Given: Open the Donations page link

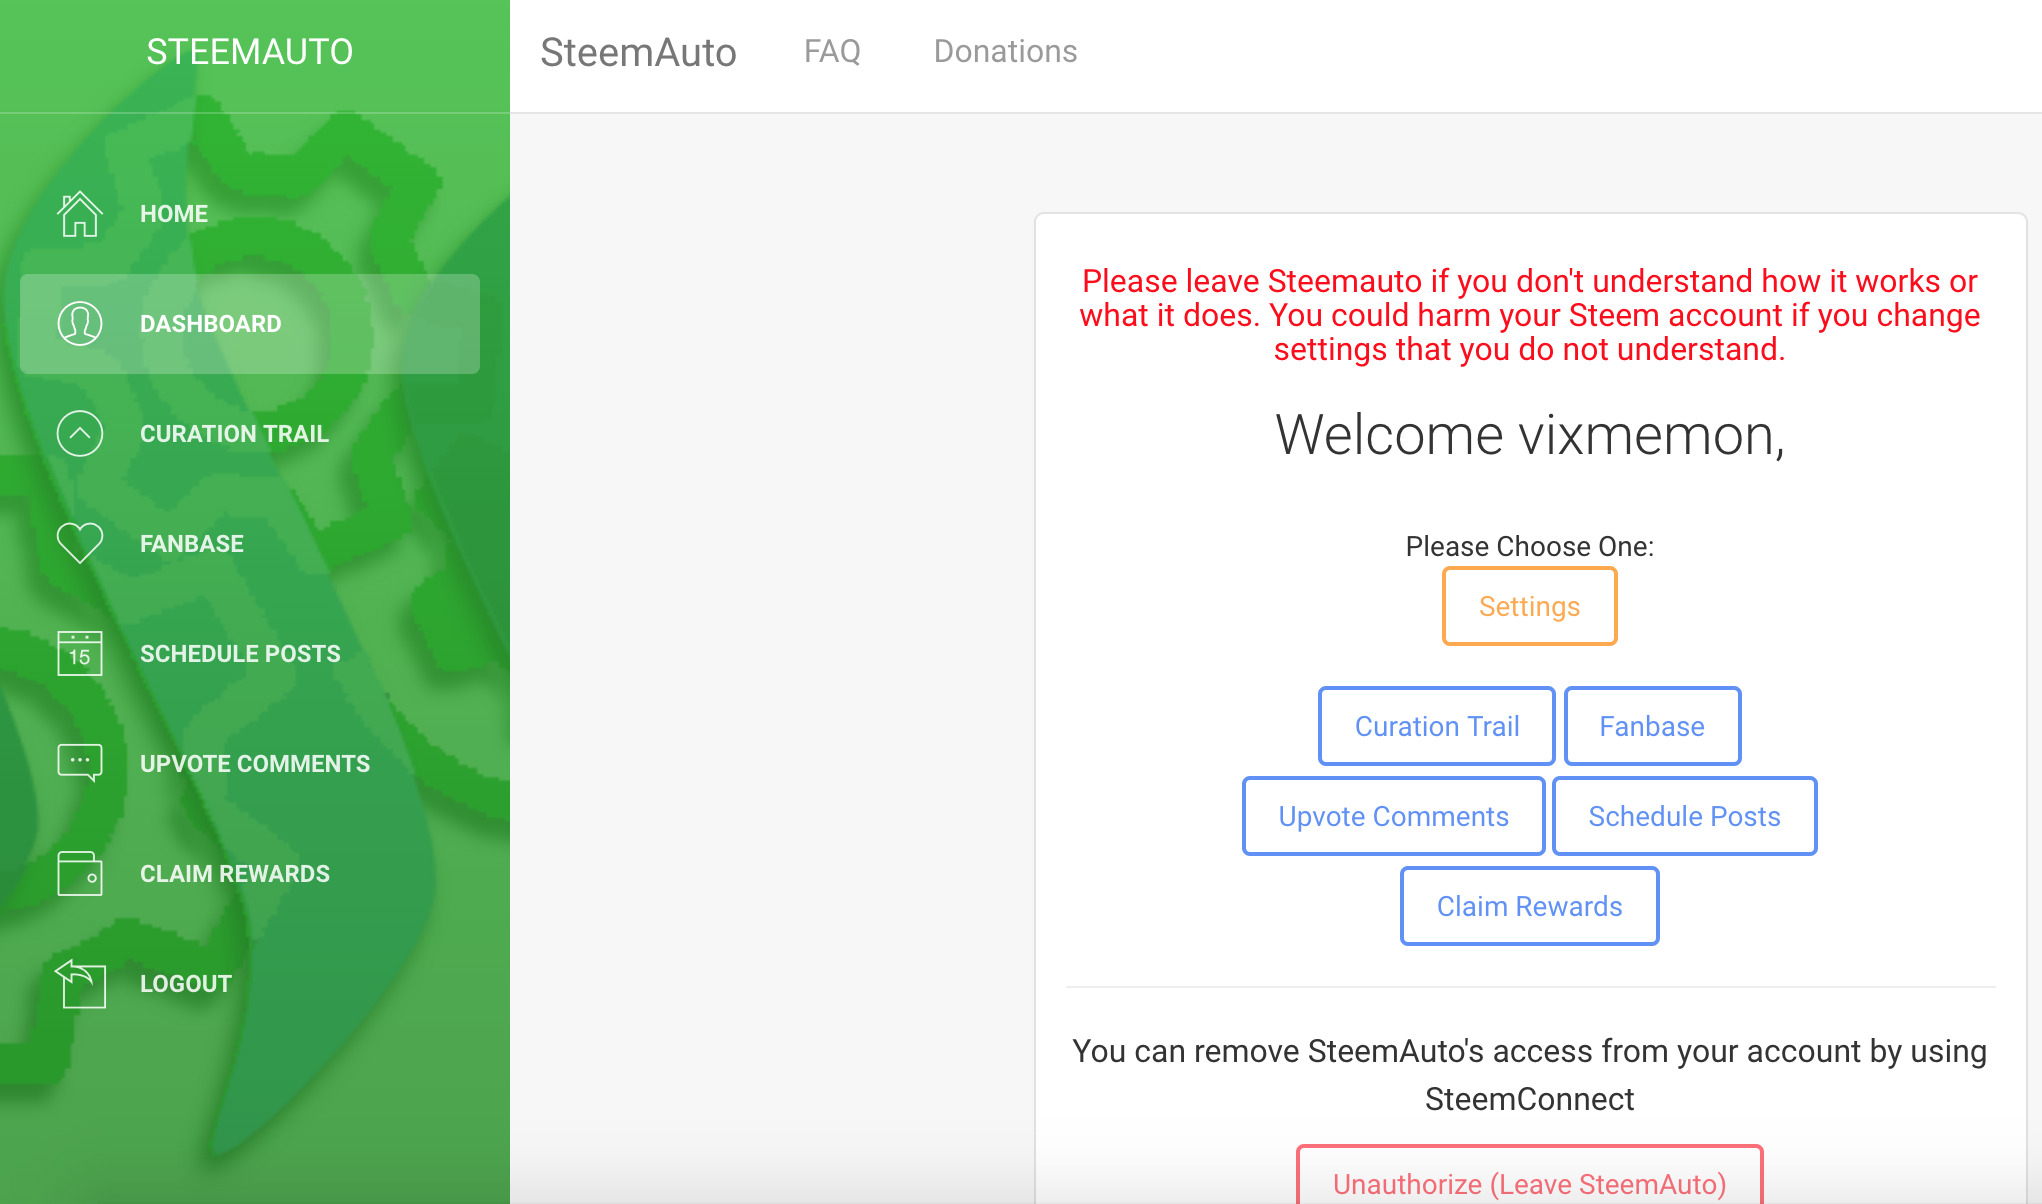Looking at the screenshot, I should point(1005,51).
